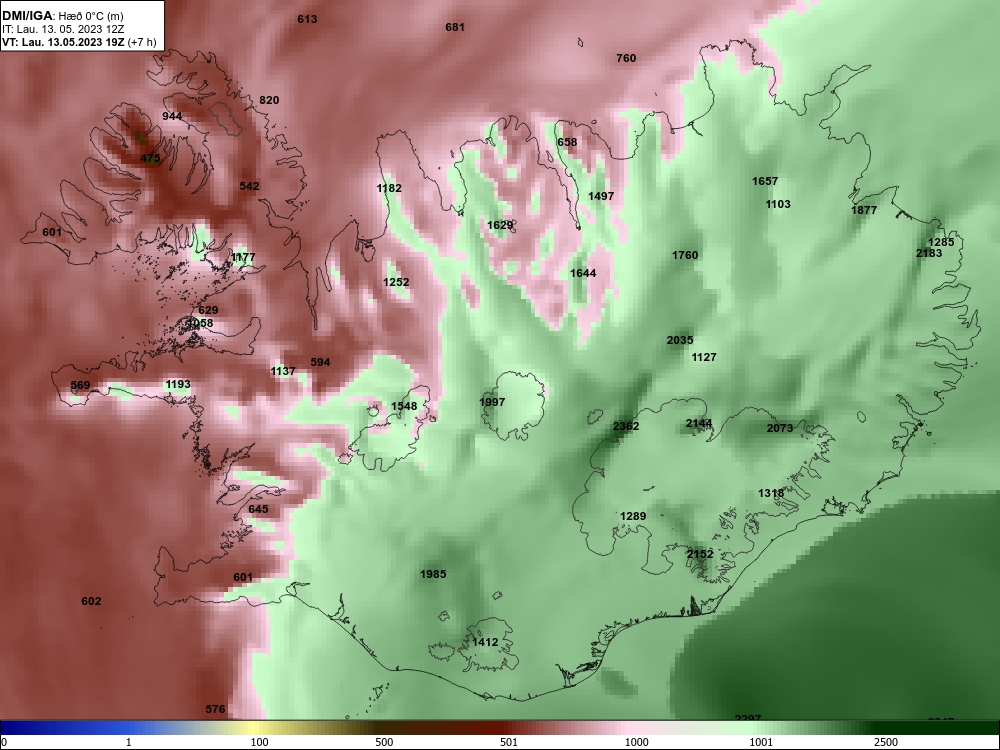
Task: Click the 594 height value
Action: coord(320,362)
